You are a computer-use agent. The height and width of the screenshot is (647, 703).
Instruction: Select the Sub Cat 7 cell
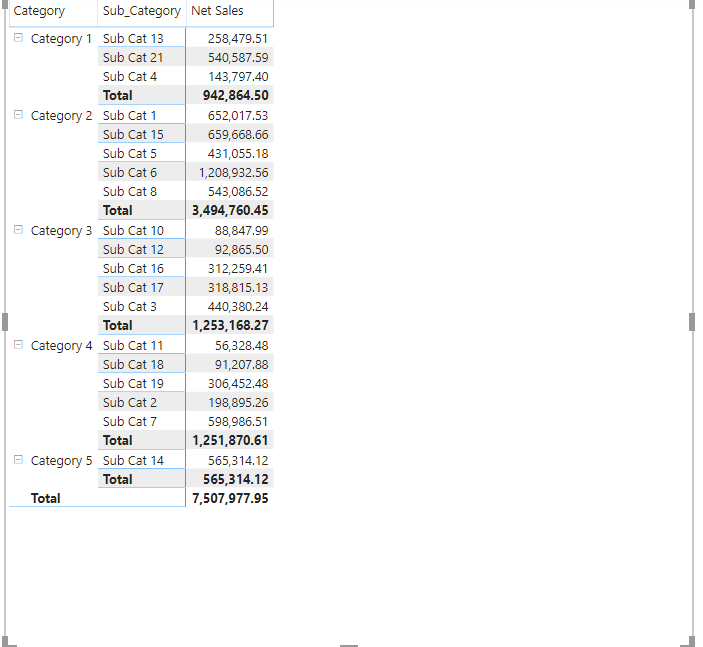click(141, 422)
